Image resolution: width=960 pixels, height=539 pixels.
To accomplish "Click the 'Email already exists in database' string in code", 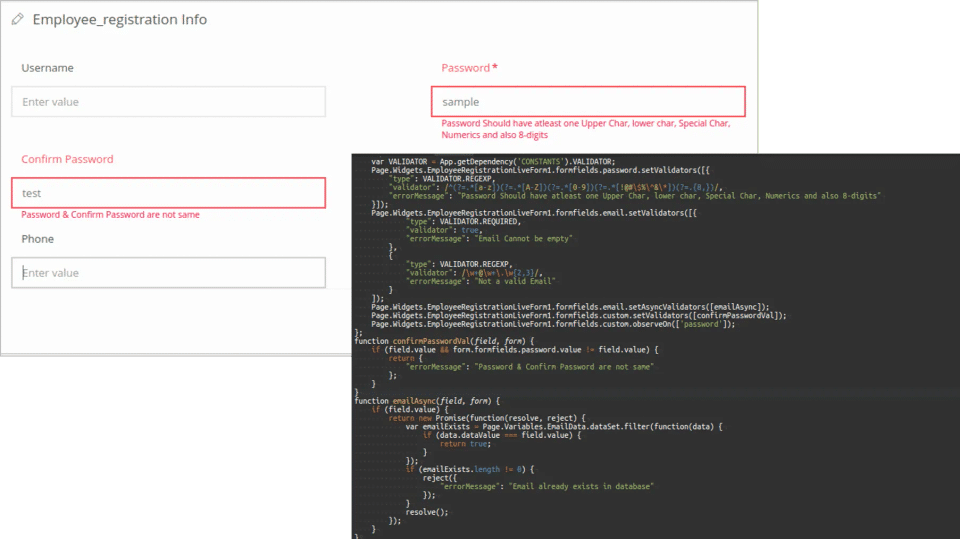I will (x=581, y=486).
